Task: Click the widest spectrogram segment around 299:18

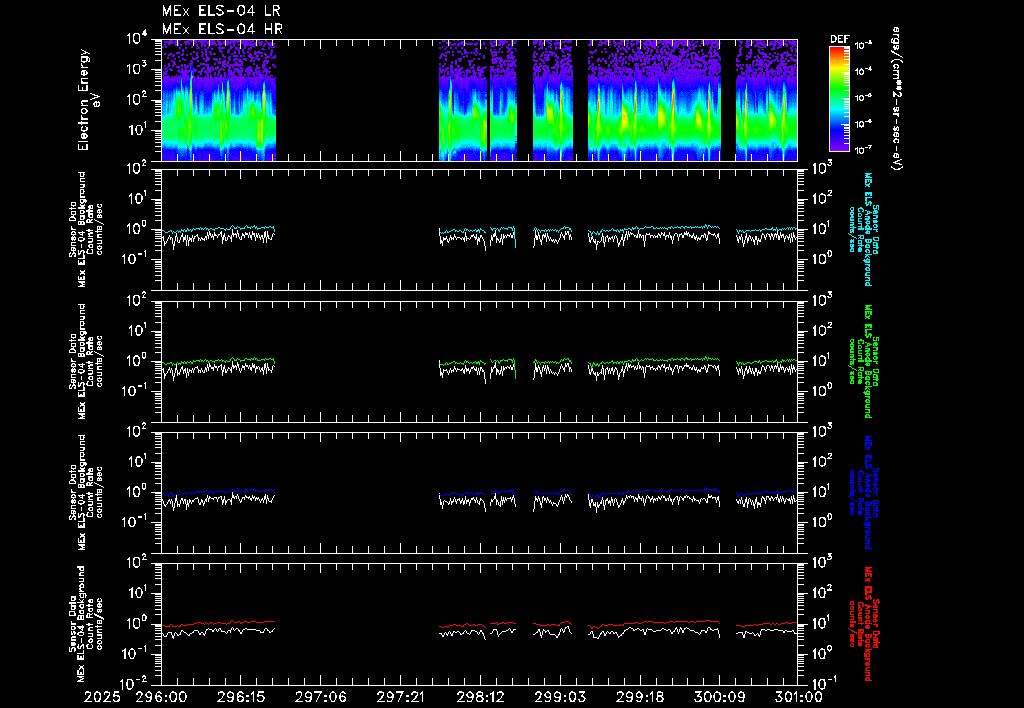Action: [x=654, y=100]
